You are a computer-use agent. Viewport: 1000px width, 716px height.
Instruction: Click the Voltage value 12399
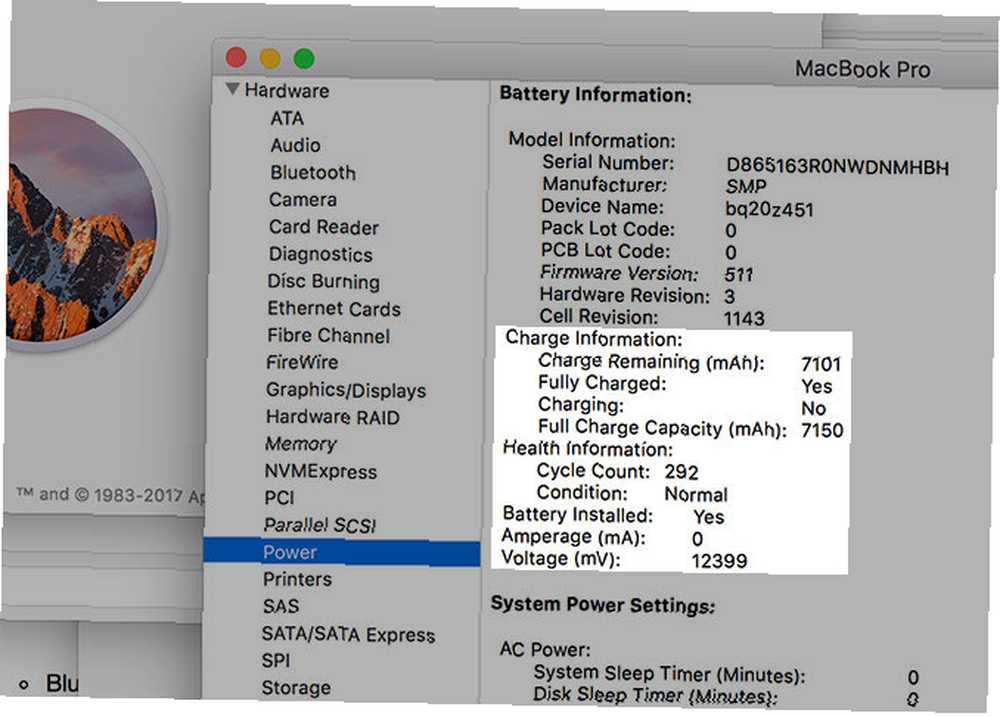pyautogui.click(x=719, y=561)
